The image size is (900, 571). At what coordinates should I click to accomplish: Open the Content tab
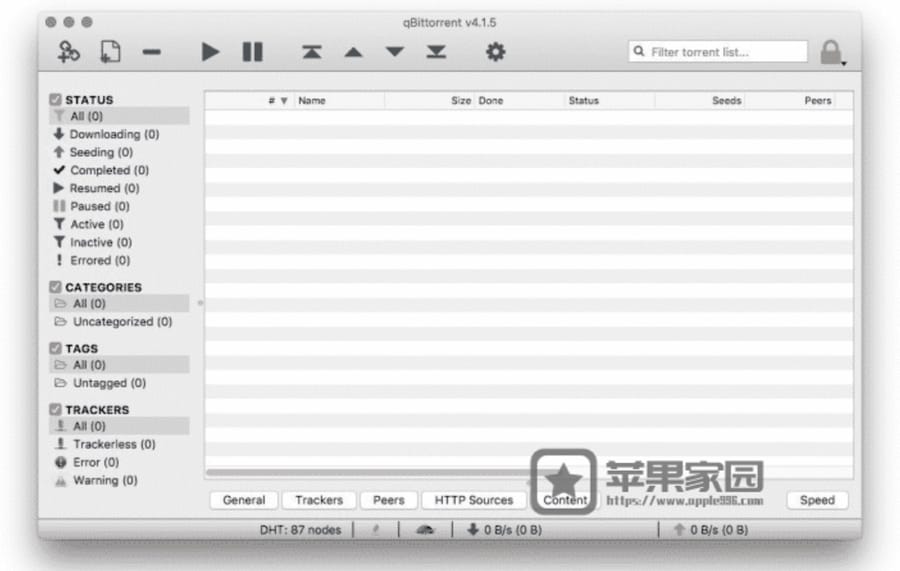pos(565,500)
